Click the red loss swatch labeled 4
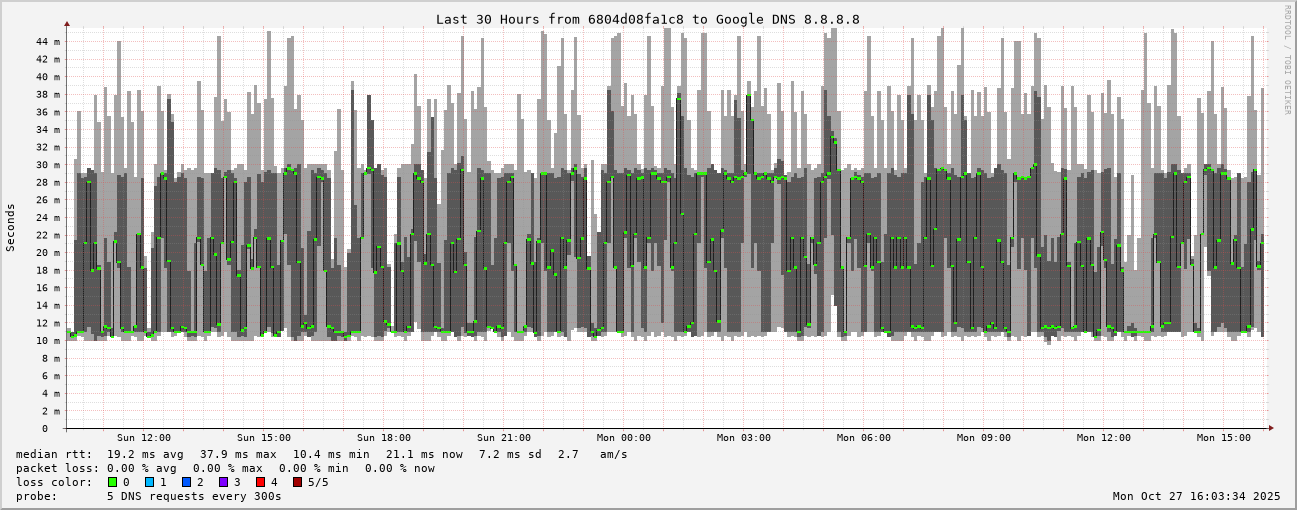Screen dimensions: 1297x510 click(x=260, y=482)
